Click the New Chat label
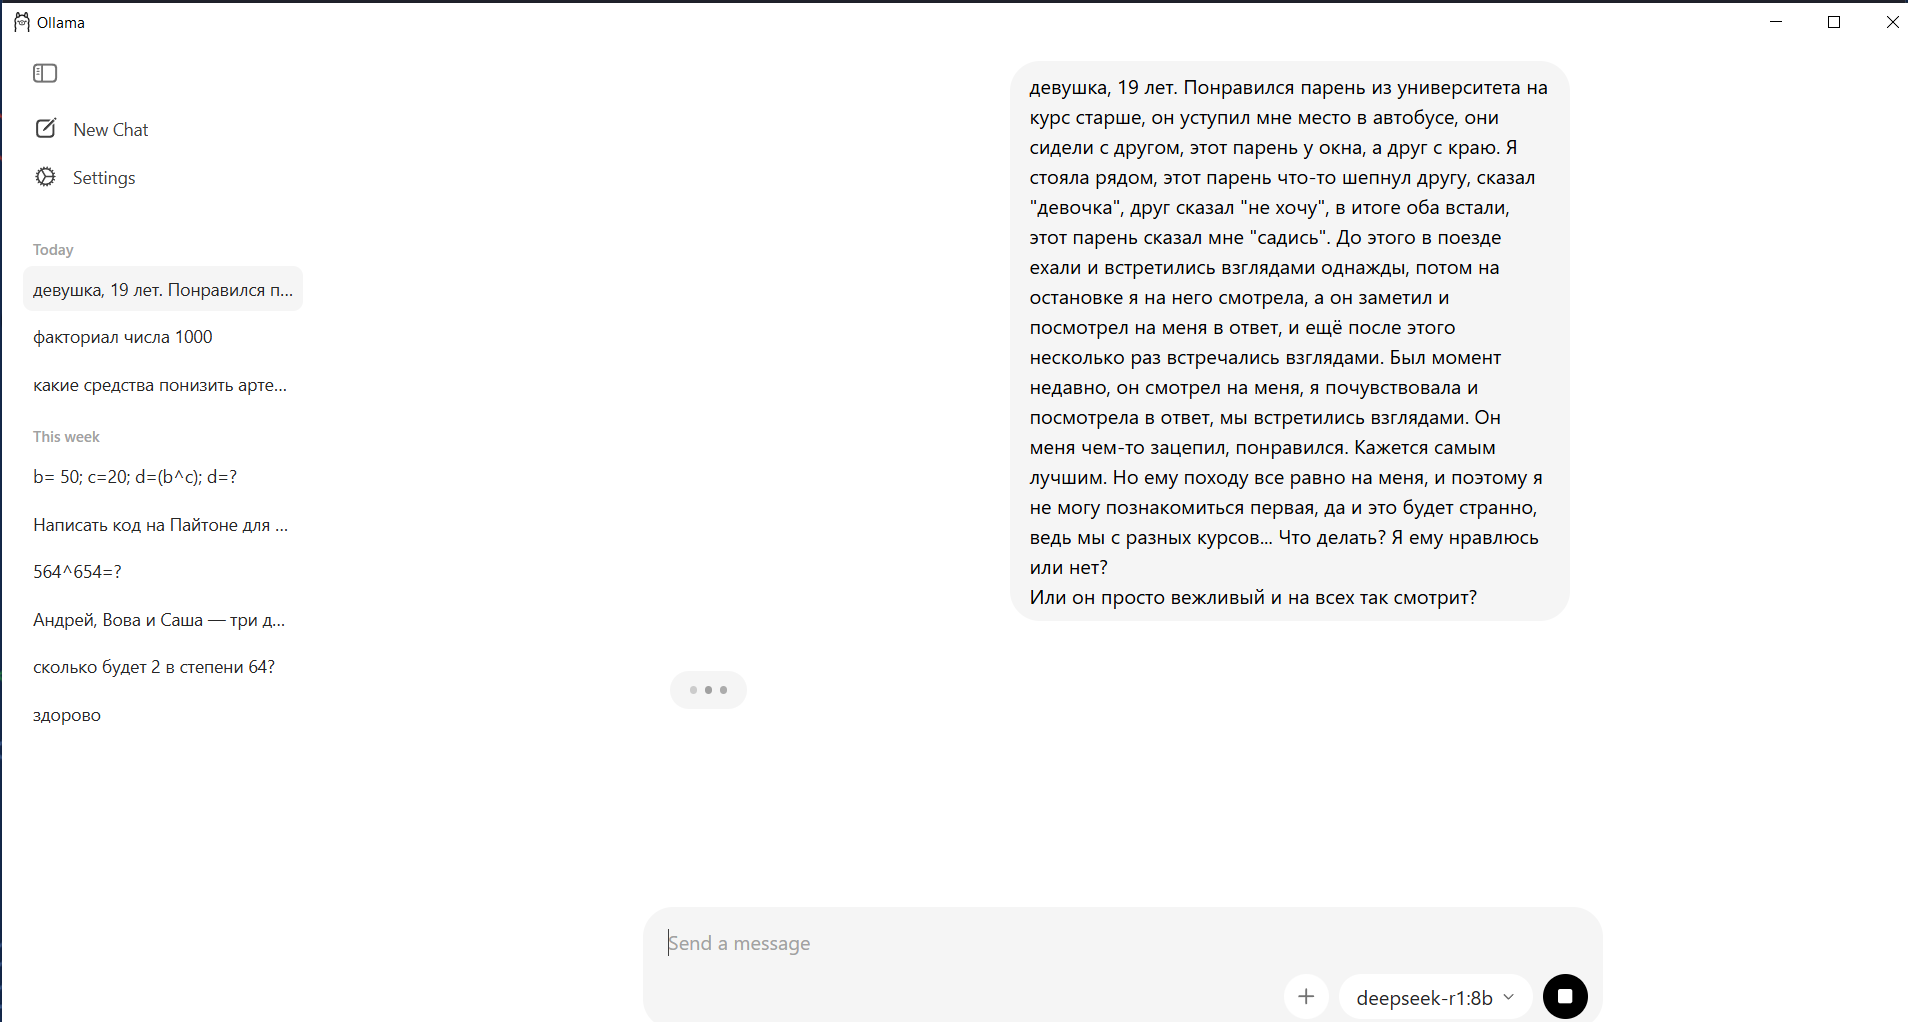This screenshot has width=1908, height=1022. click(x=111, y=130)
